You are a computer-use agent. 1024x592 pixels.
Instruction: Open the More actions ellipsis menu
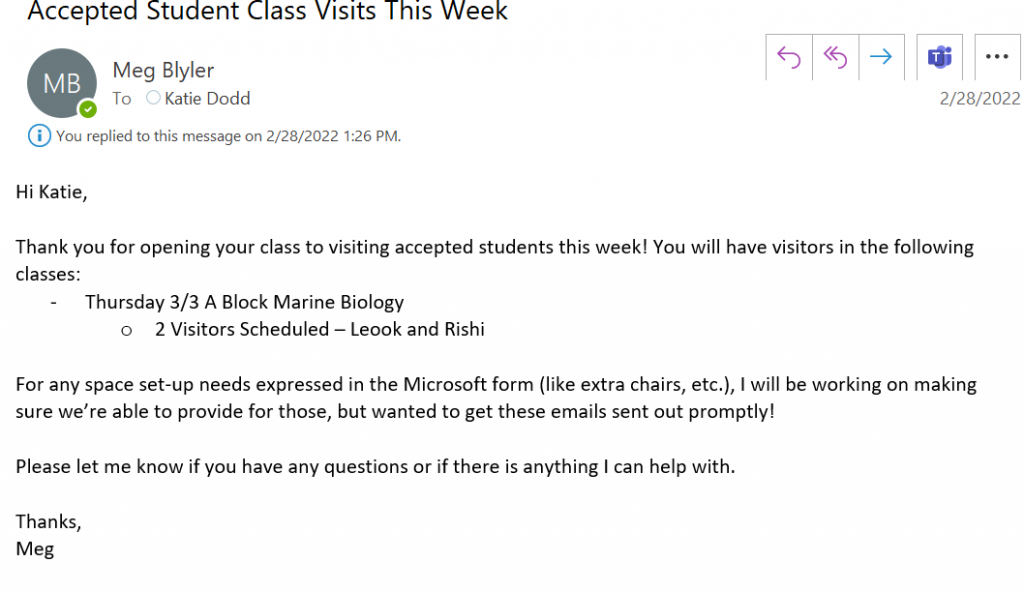click(x=997, y=58)
